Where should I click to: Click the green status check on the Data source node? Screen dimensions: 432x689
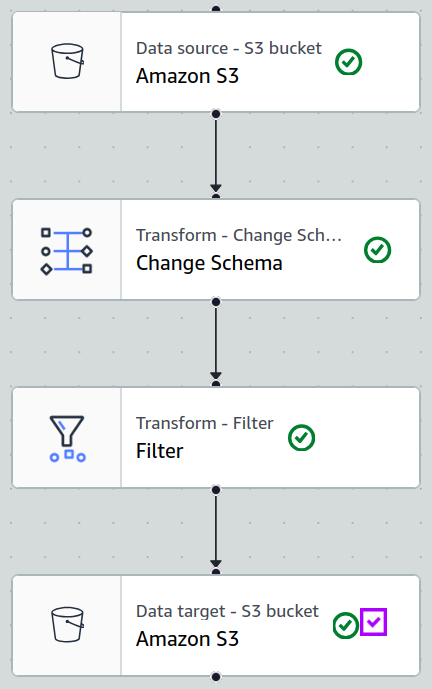pyautogui.click(x=349, y=62)
